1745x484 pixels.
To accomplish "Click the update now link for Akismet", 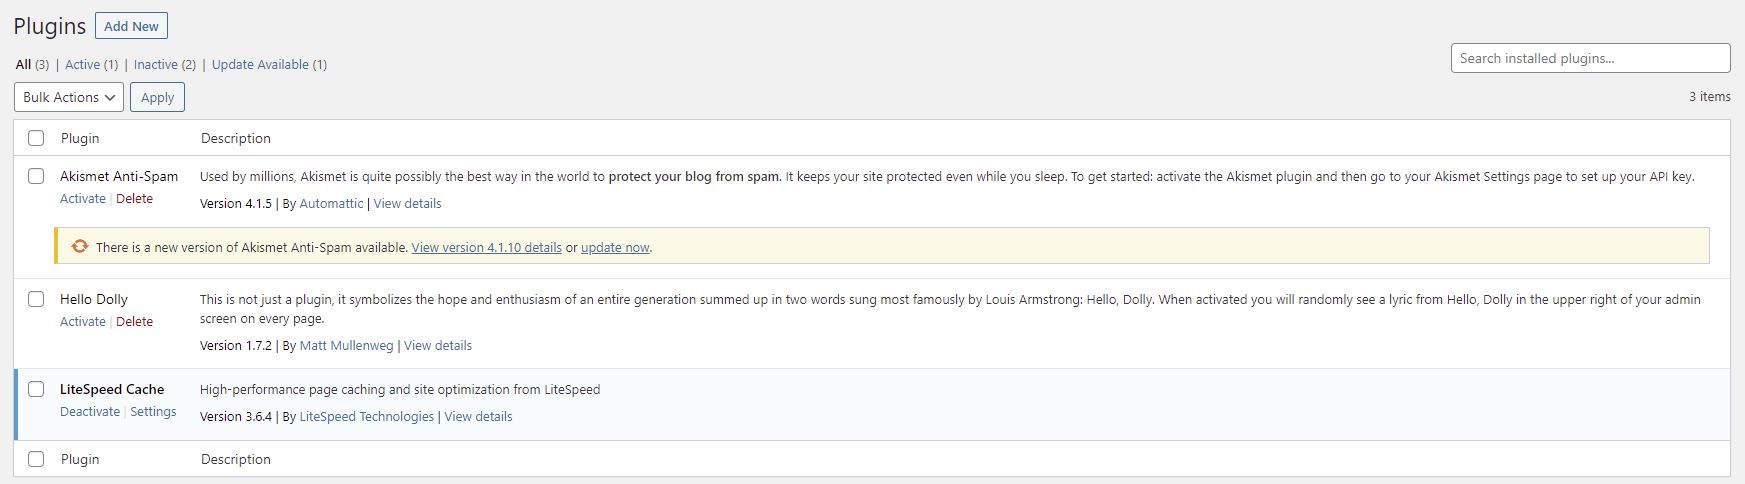I will coord(615,247).
